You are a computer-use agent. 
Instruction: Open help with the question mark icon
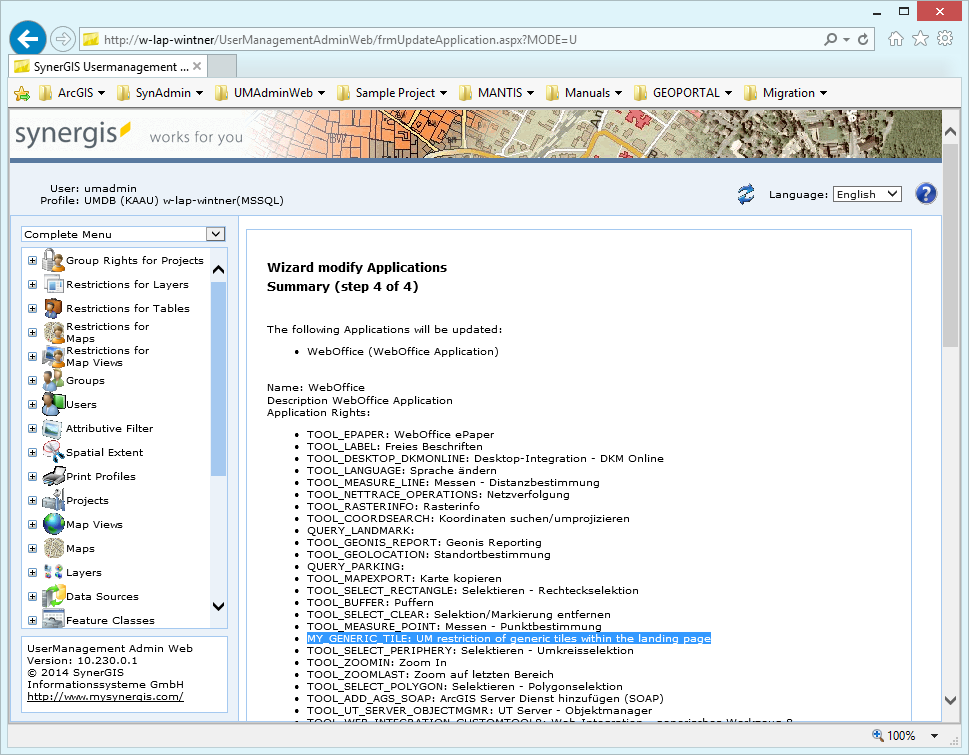point(926,194)
